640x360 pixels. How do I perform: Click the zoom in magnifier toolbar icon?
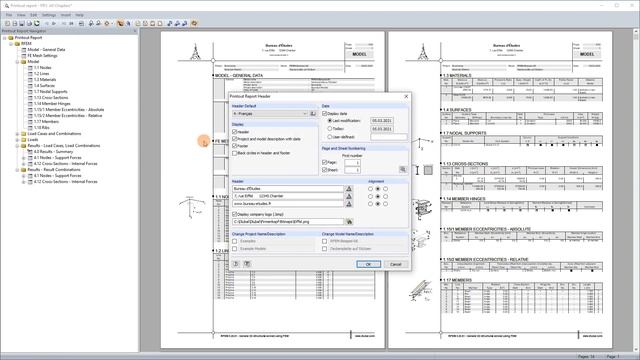pyautogui.click(x=91, y=24)
